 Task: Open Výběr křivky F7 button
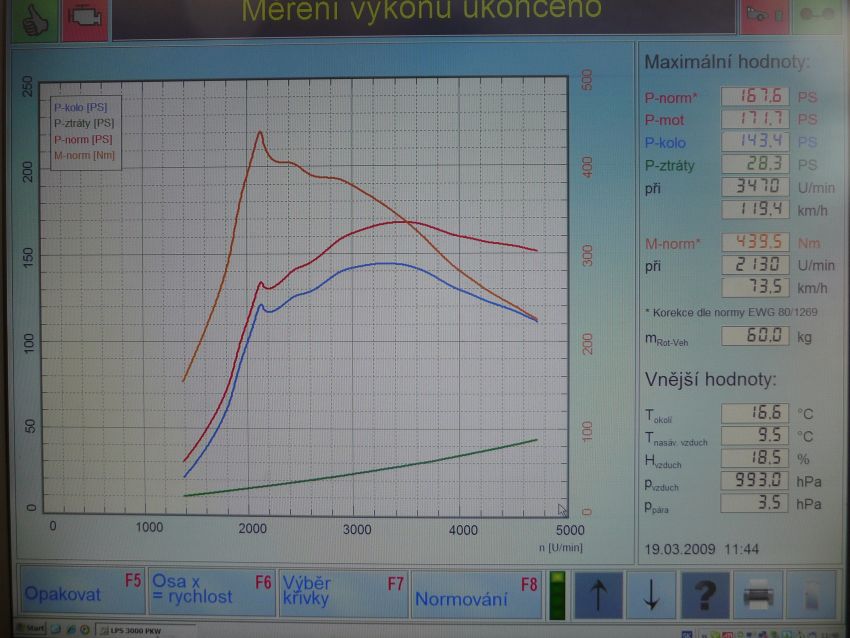(343, 593)
